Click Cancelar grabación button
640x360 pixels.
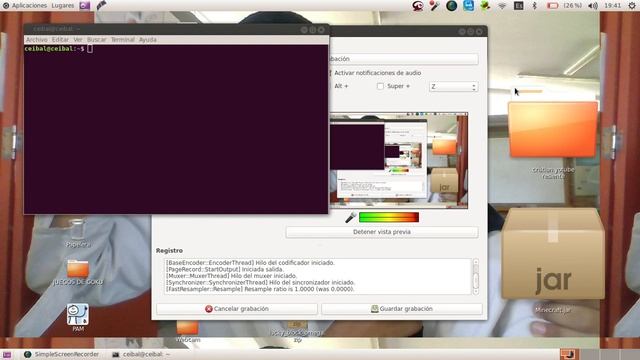click(x=237, y=309)
